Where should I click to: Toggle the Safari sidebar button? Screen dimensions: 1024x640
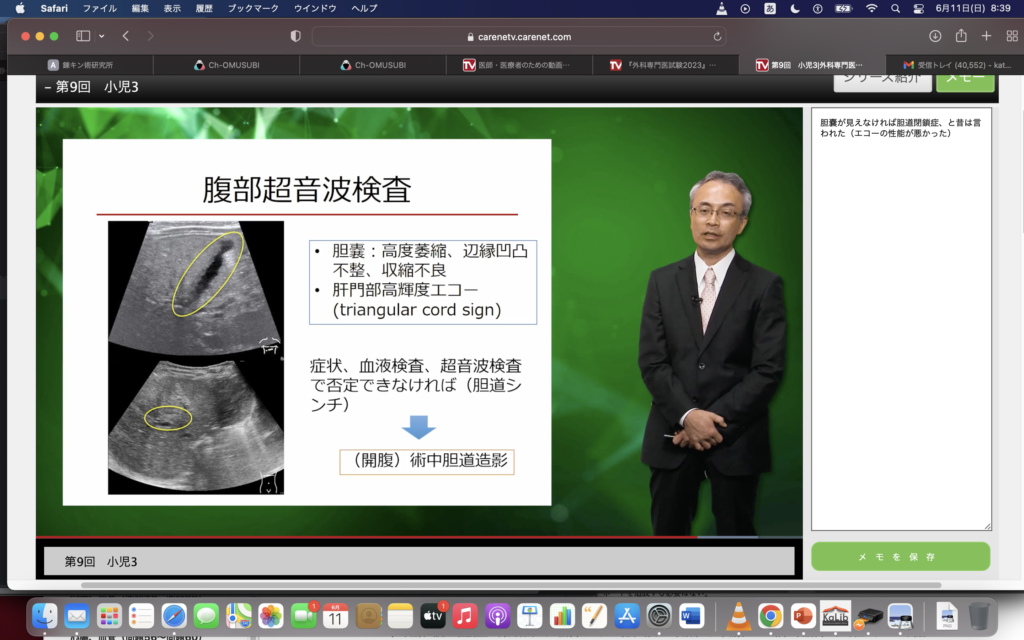point(82,36)
